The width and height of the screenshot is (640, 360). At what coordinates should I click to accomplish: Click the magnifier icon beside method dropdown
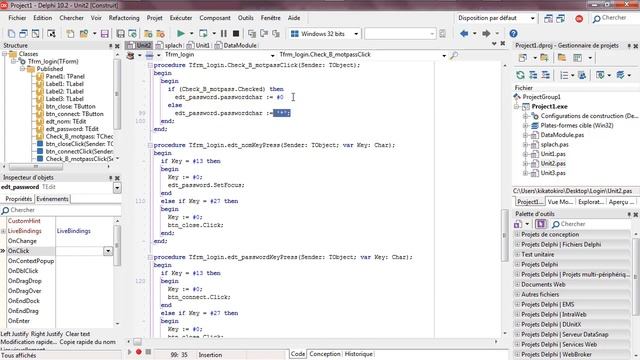[x=453, y=55]
